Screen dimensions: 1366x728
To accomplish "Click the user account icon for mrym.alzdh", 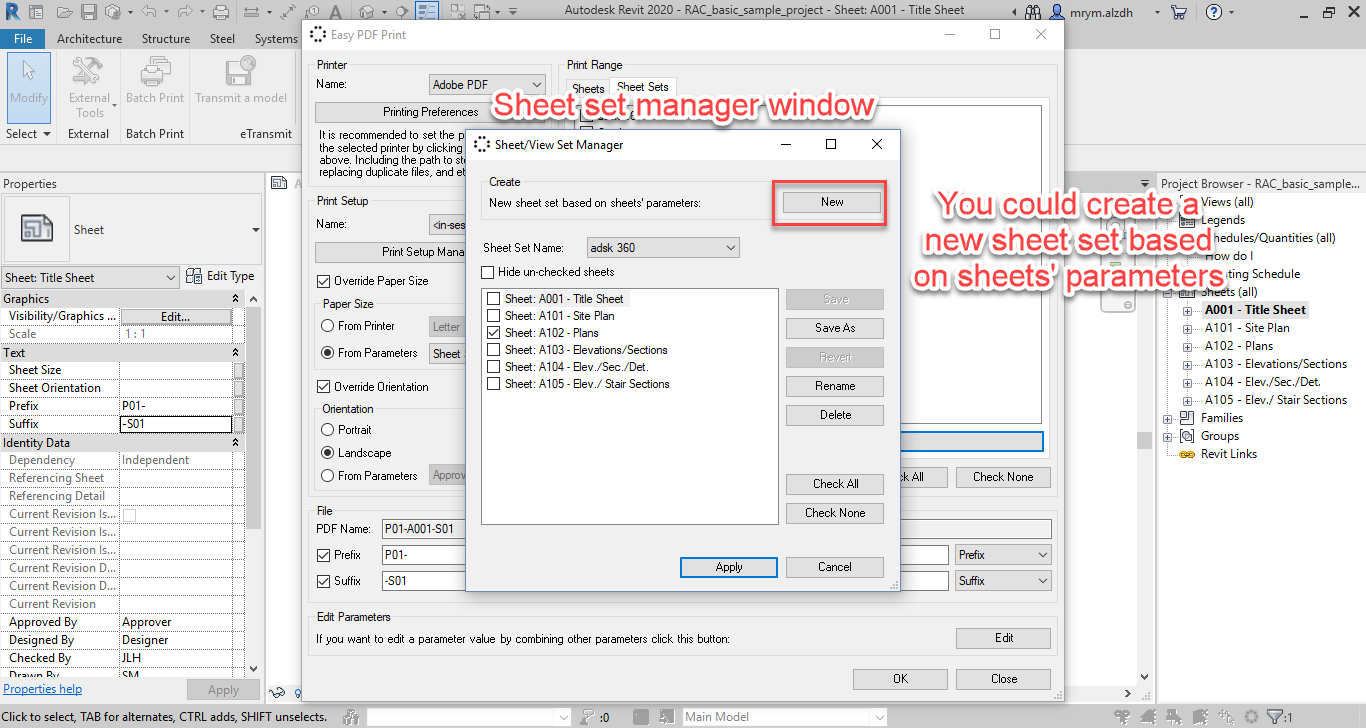I will point(1058,12).
